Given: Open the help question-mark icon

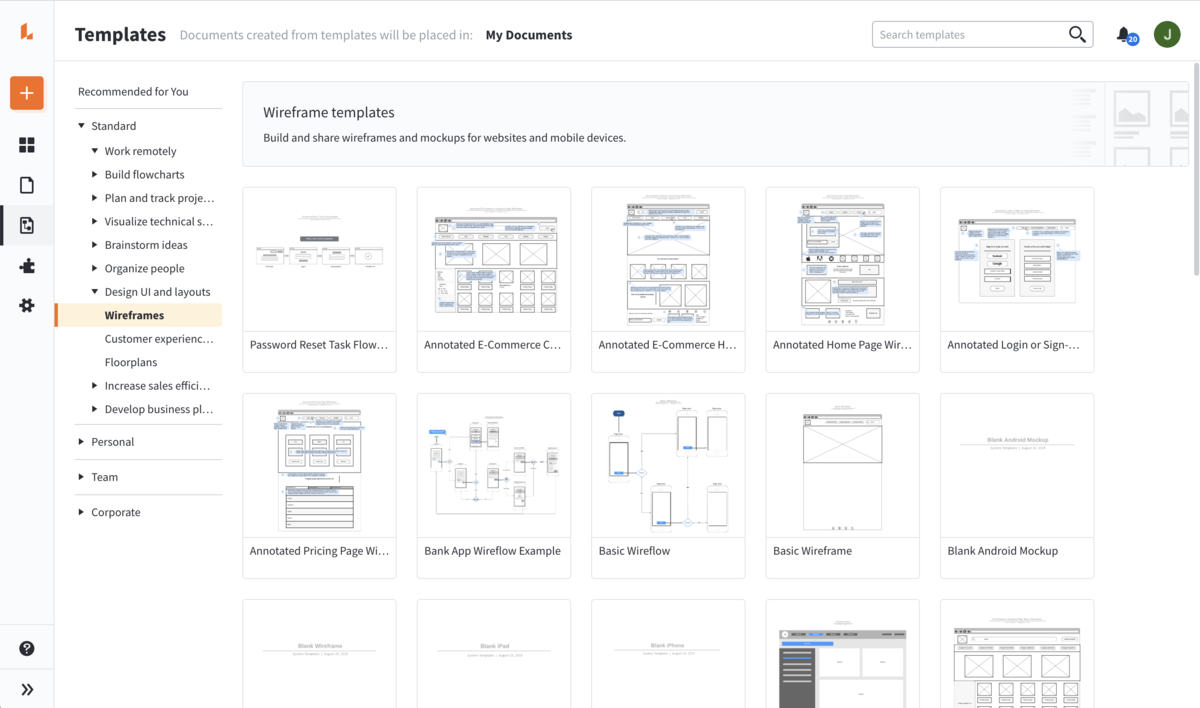Looking at the screenshot, I should pos(26,646).
